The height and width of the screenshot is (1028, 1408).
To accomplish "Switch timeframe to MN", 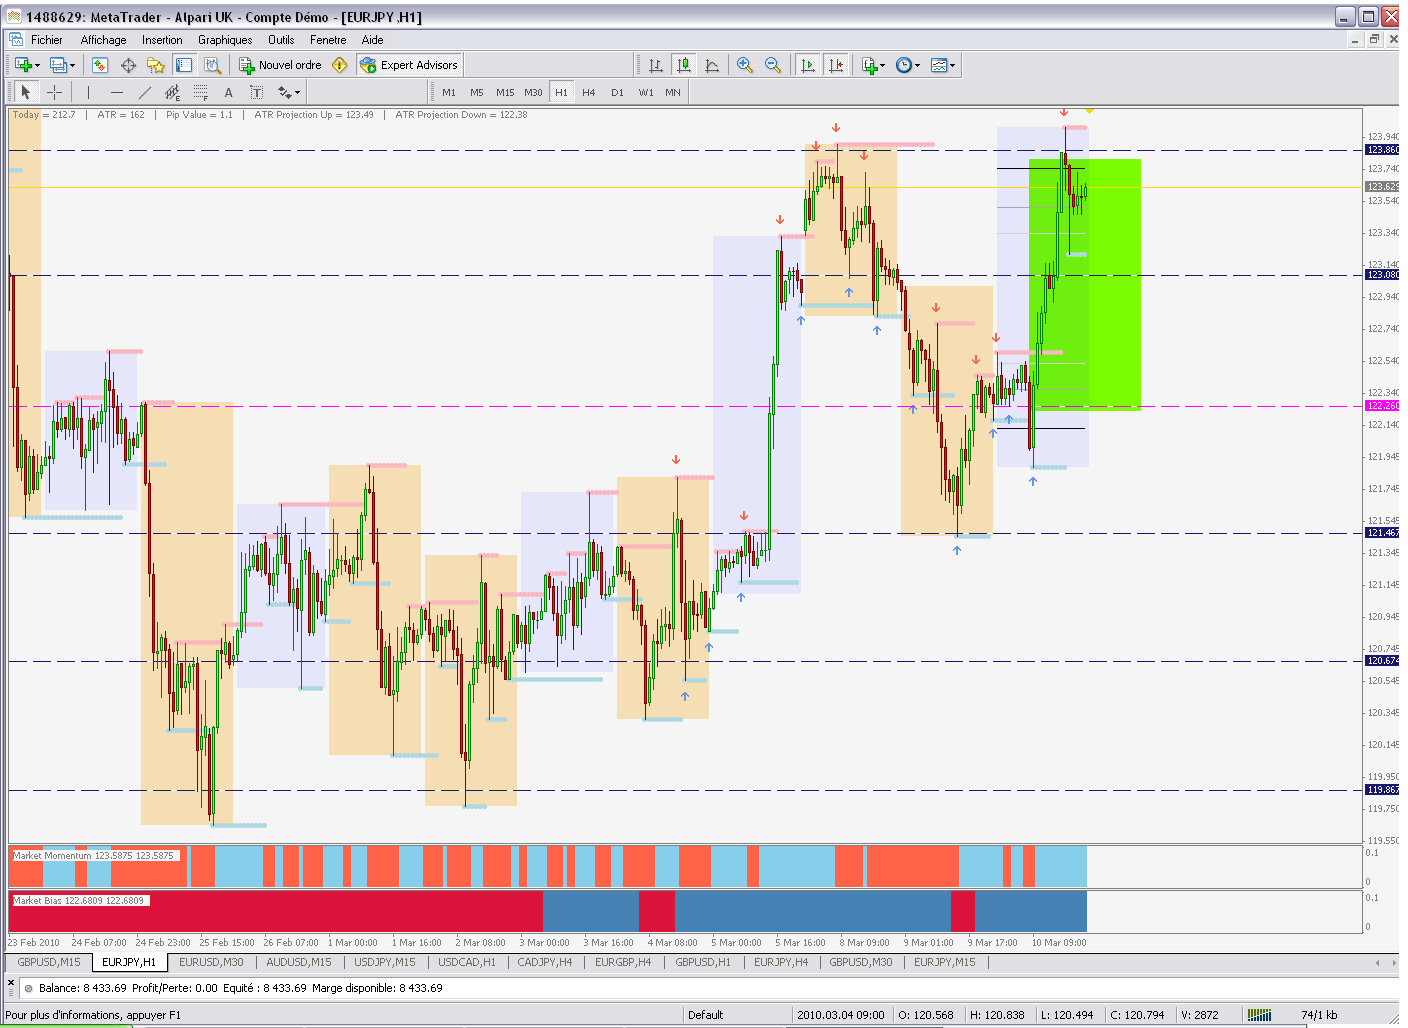I will click(x=673, y=92).
